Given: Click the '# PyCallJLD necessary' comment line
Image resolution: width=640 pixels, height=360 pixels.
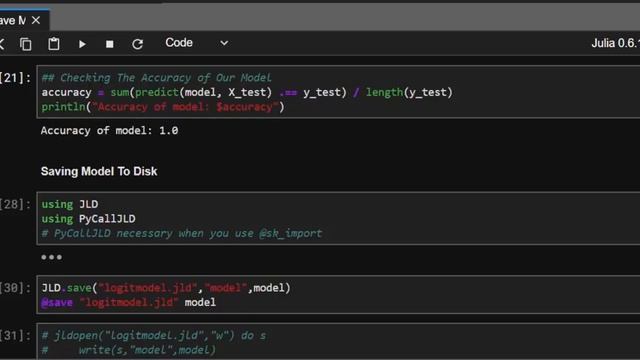Looking at the screenshot, I should [182, 233].
